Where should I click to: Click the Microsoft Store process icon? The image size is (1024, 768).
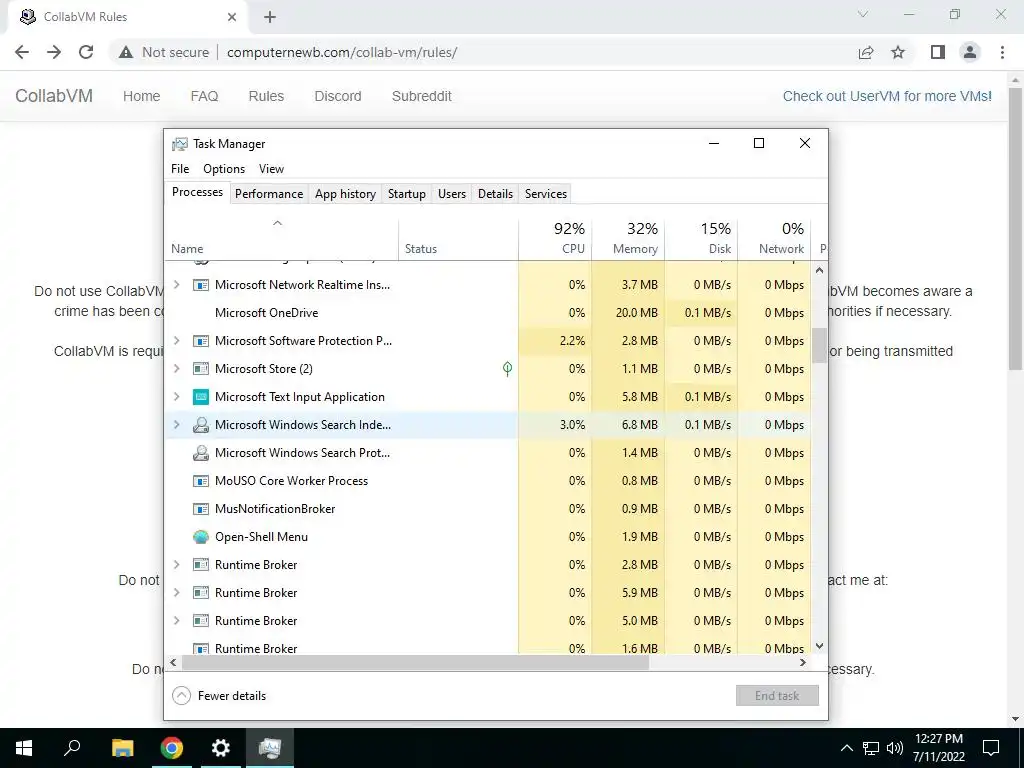click(201, 369)
